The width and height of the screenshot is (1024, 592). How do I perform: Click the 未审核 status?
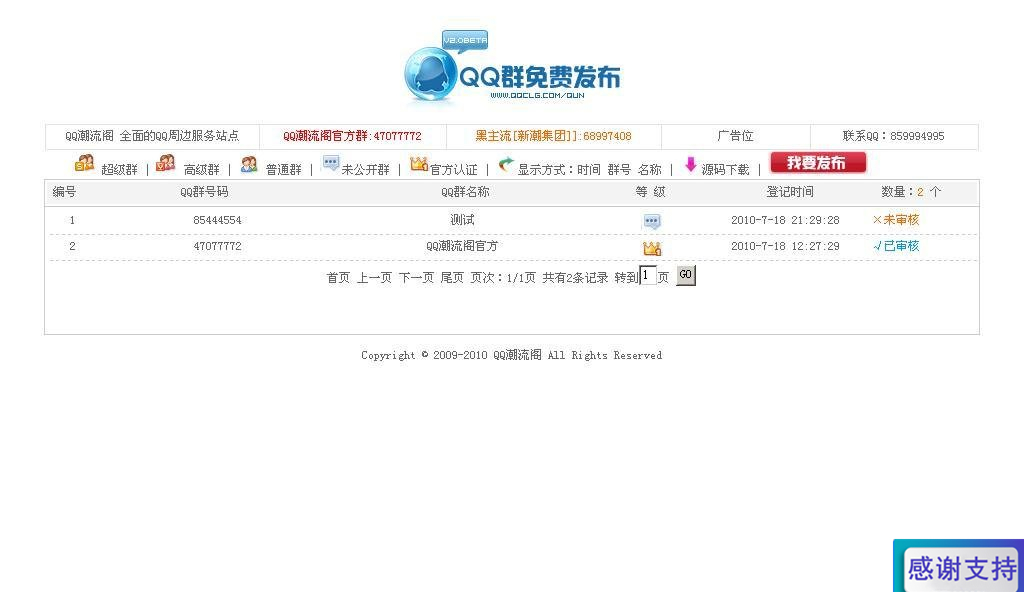(896, 220)
